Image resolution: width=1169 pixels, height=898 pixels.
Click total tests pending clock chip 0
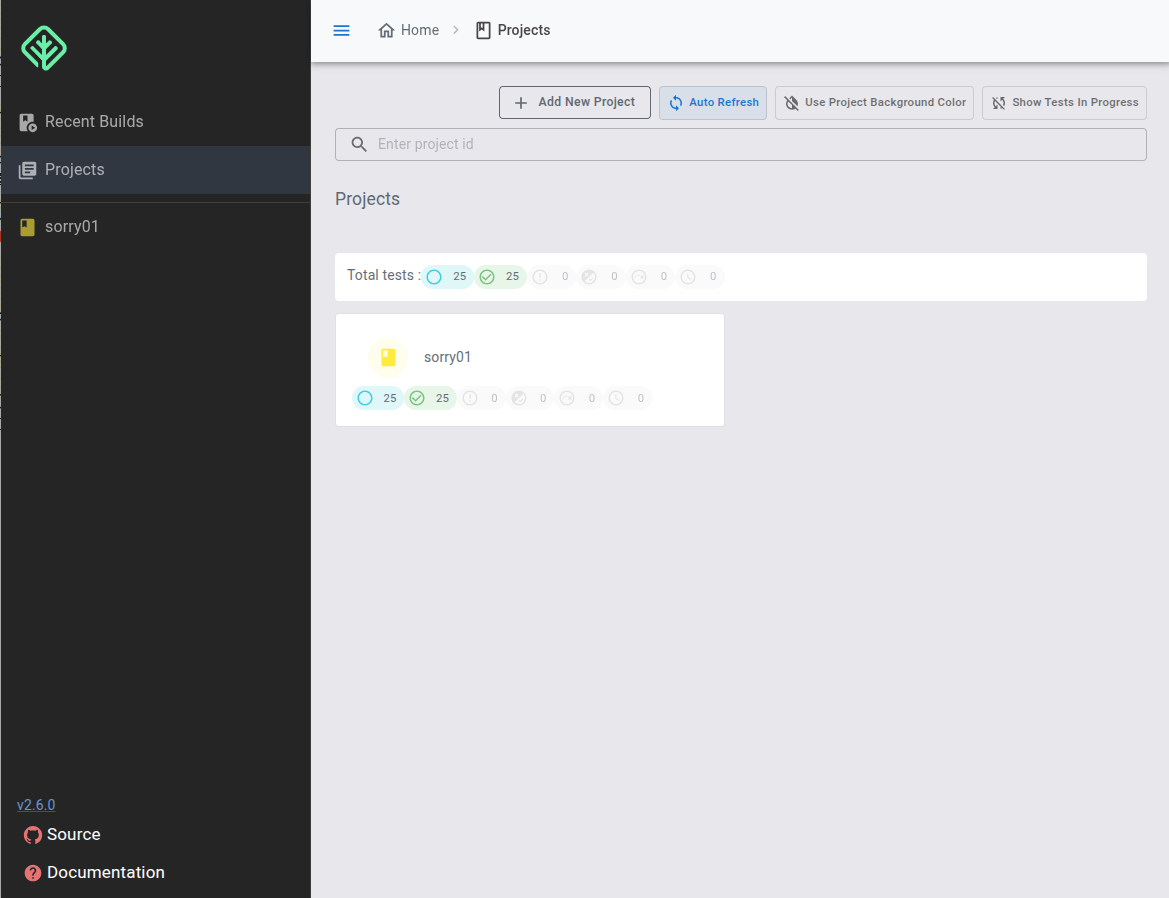(x=699, y=276)
